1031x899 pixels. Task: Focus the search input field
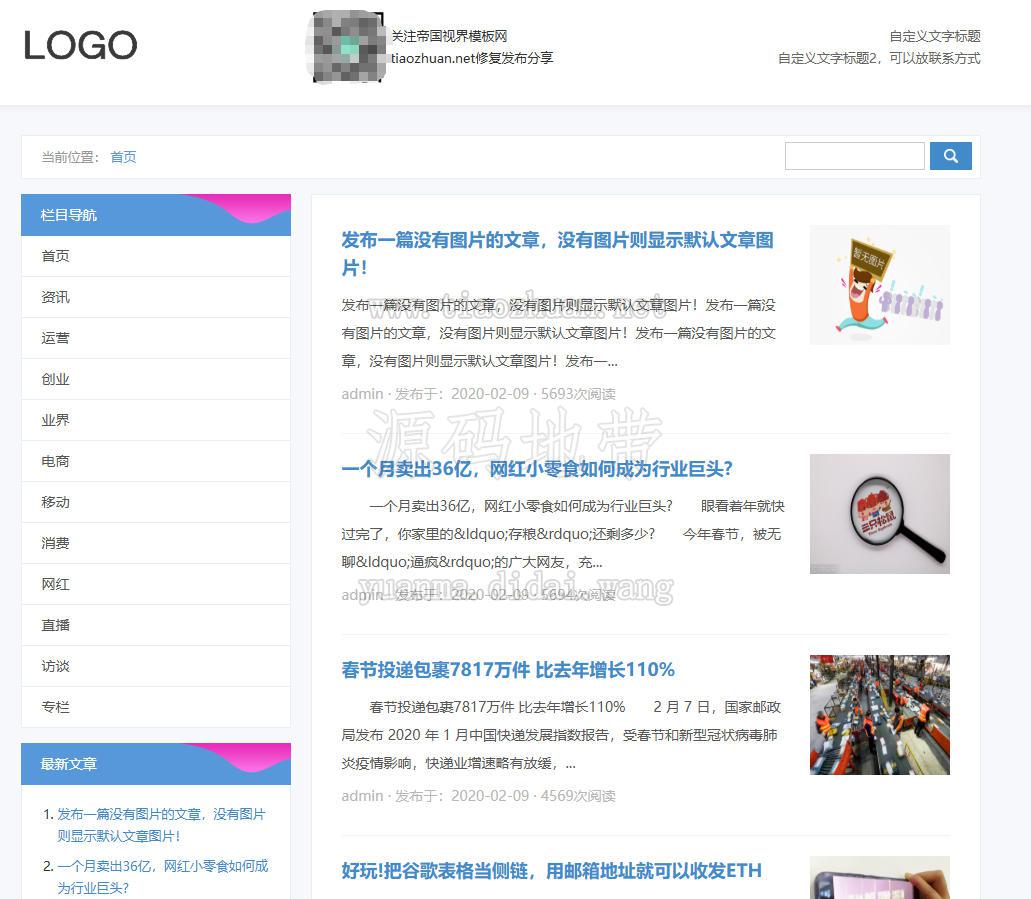[x=854, y=156]
